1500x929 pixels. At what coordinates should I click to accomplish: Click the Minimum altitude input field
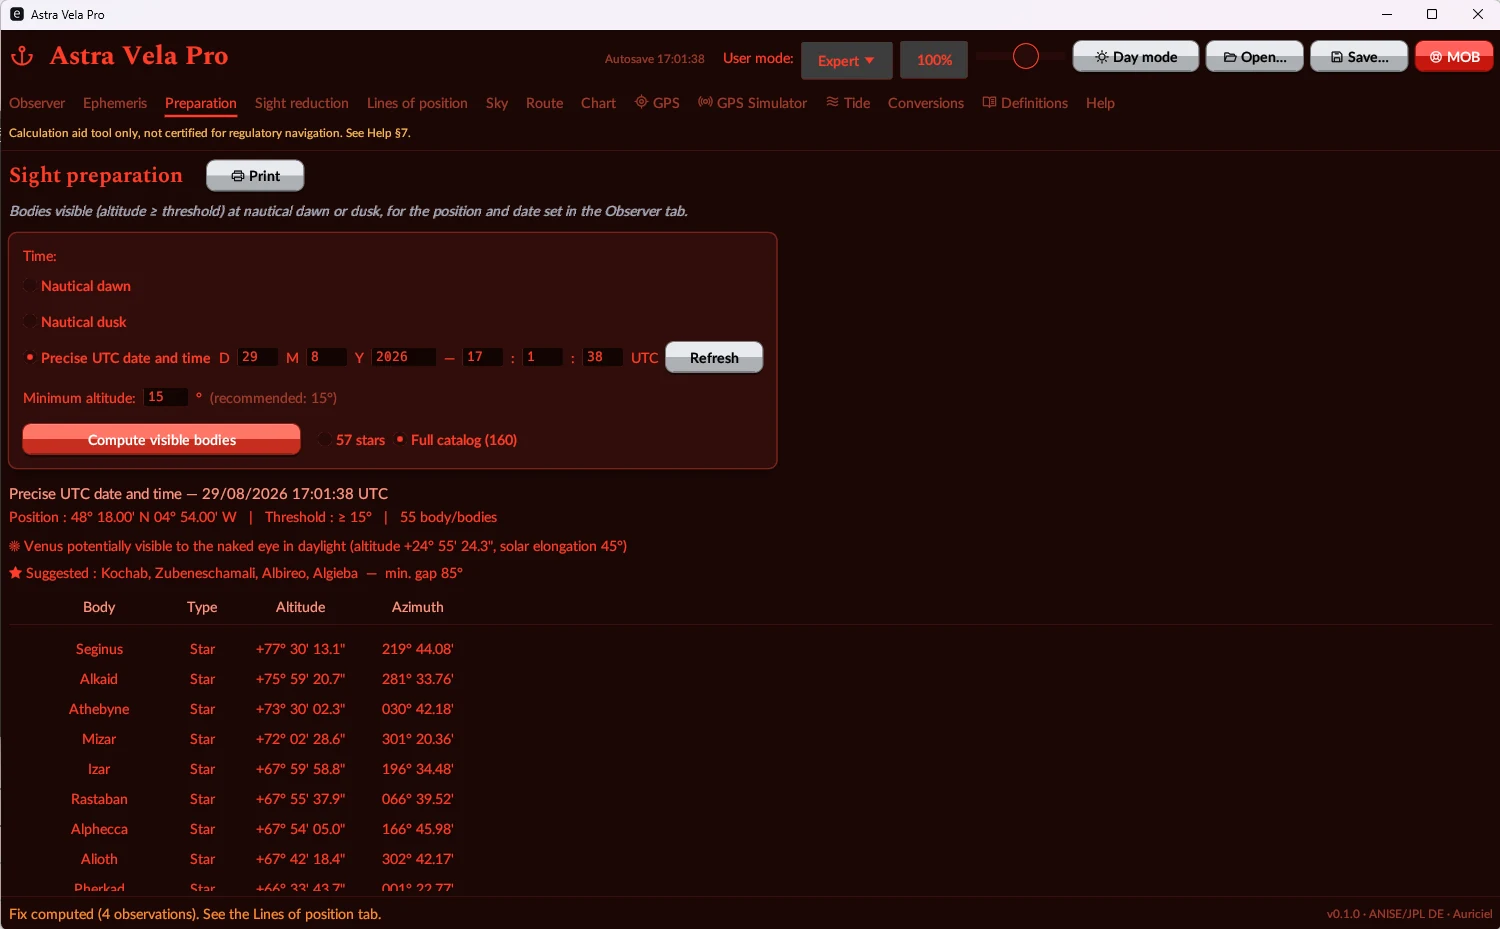[166, 397]
